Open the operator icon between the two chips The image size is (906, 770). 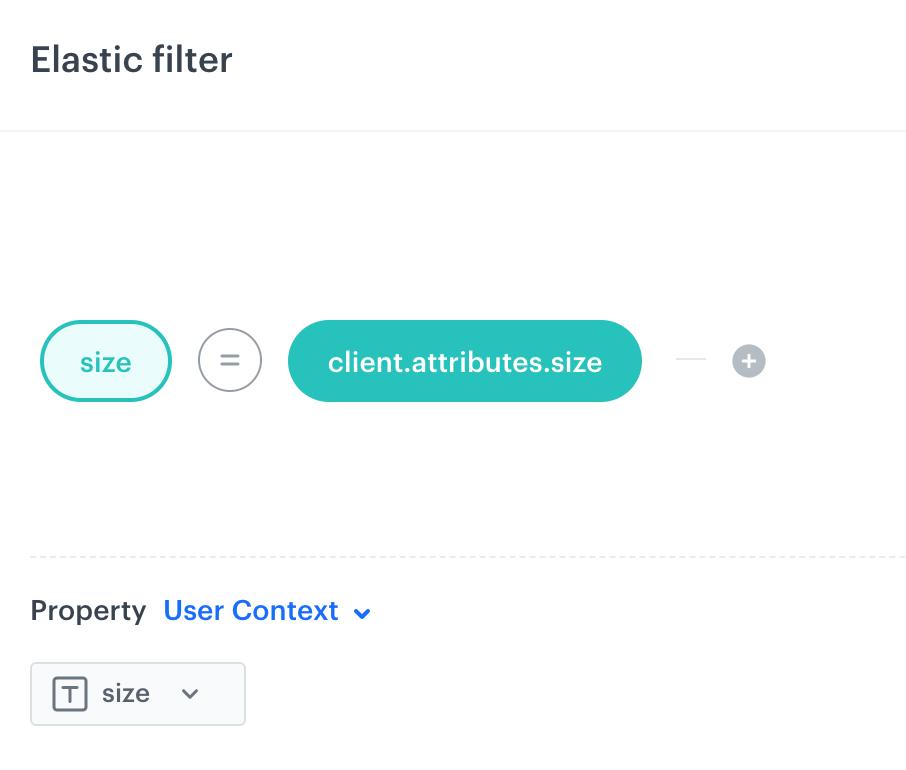pos(230,360)
